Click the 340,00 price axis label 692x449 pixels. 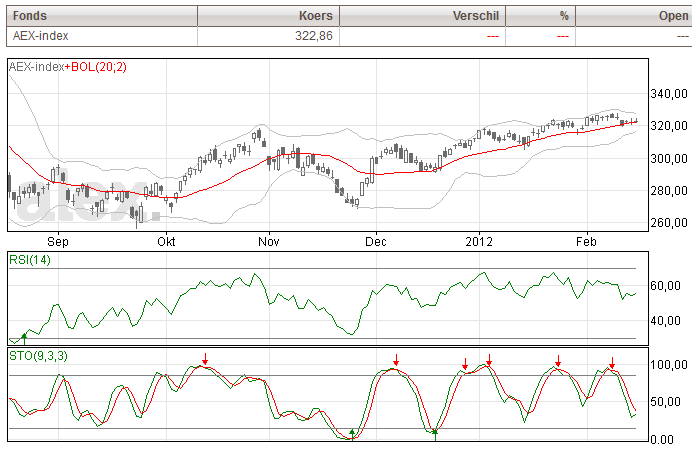(669, 94)
